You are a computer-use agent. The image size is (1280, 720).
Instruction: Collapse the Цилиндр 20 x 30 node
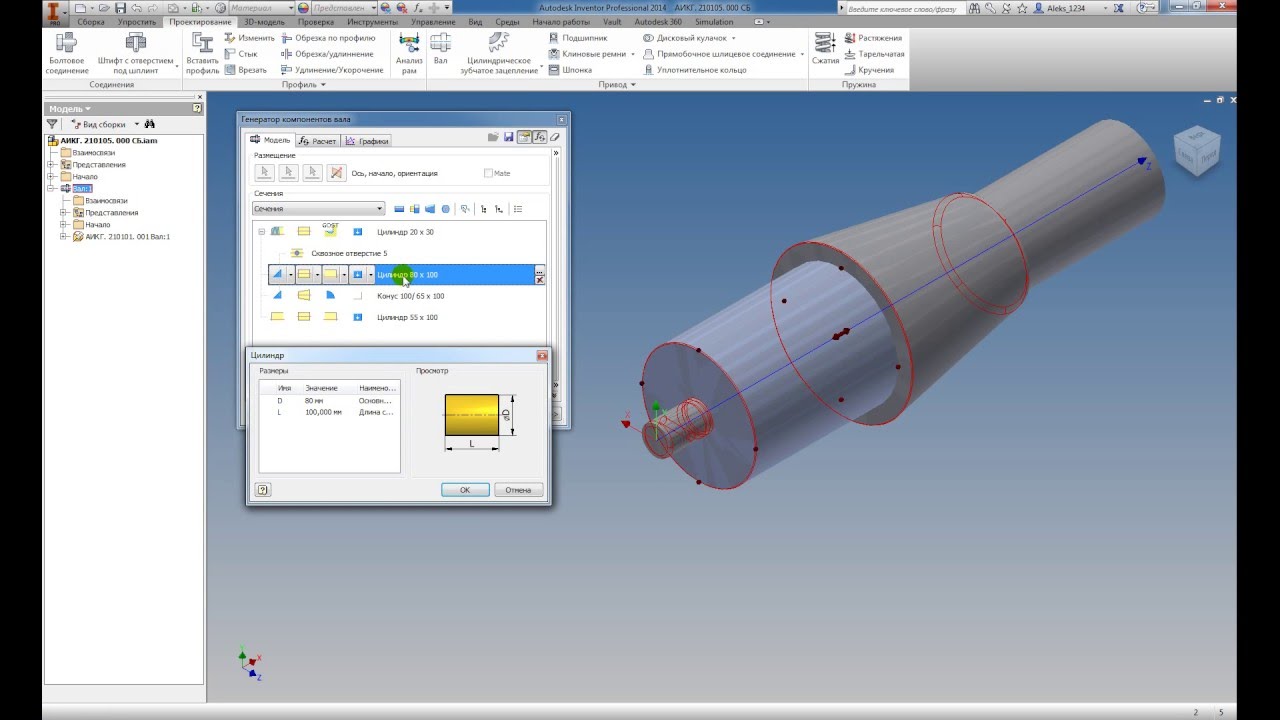[x=262, y=232]
